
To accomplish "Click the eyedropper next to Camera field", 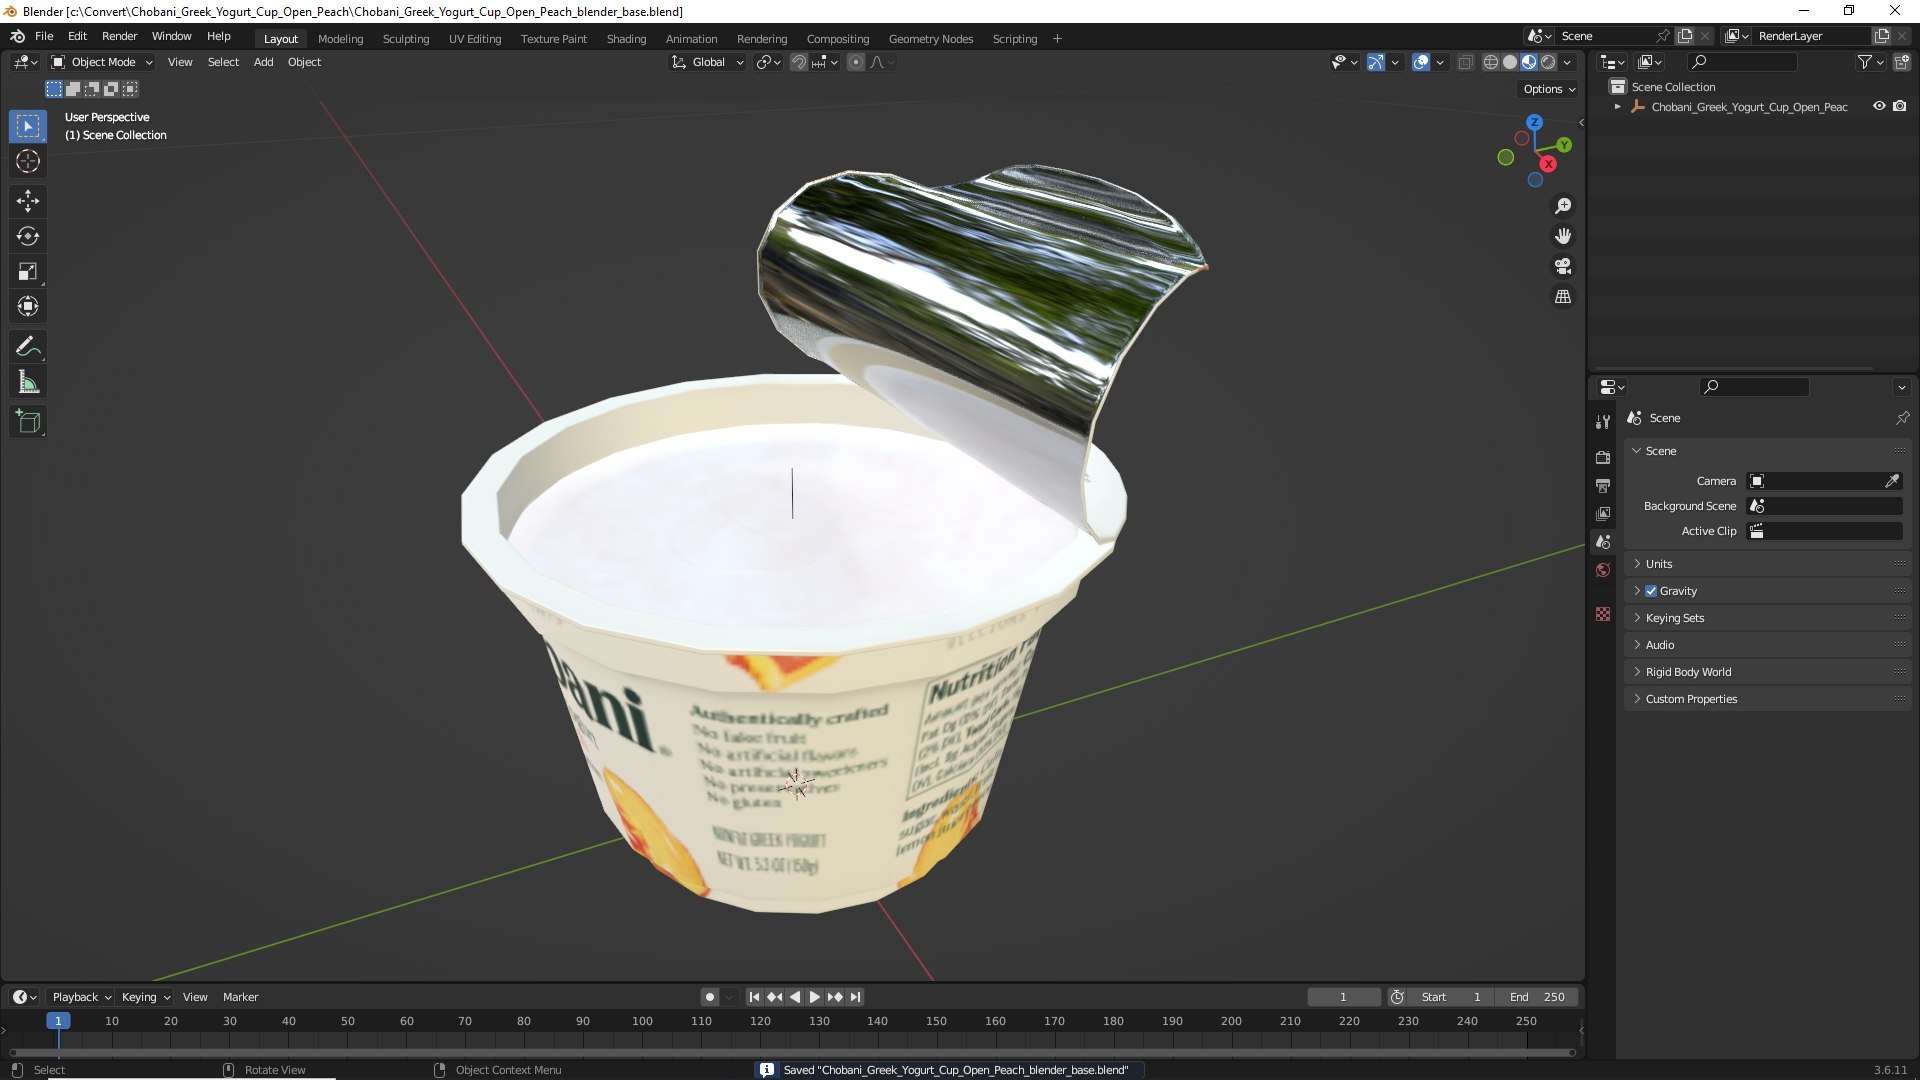I will tap(1892, 481).
